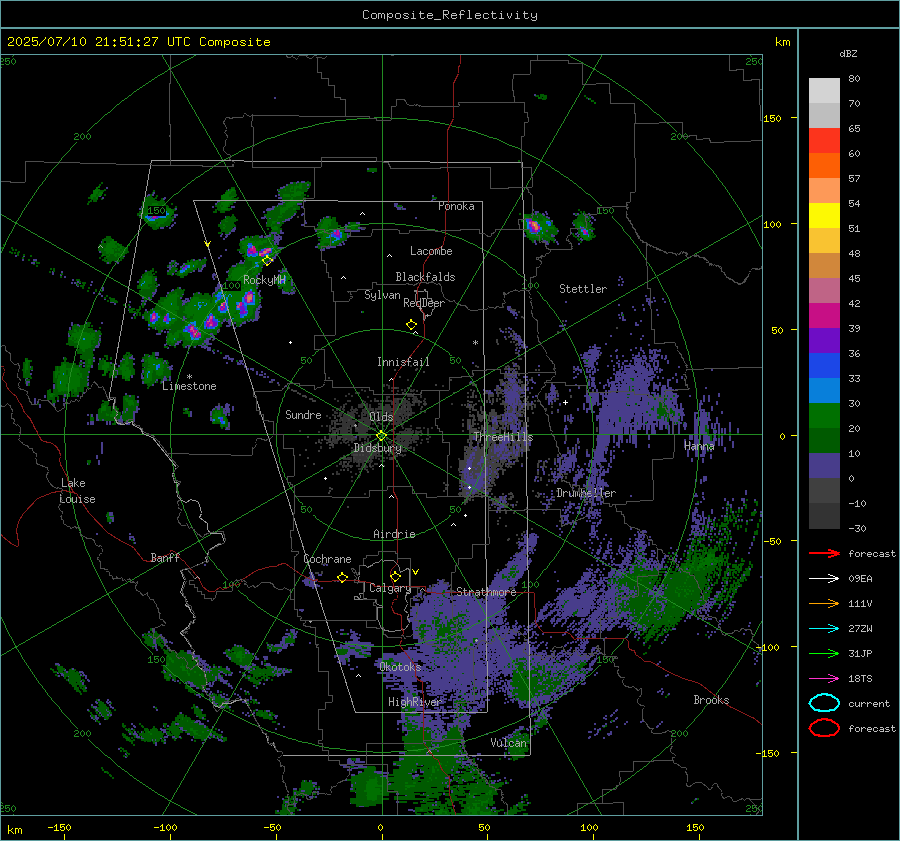Click the Stettler city label
This screenshot has height=841, width=900.
coord(583,289)
